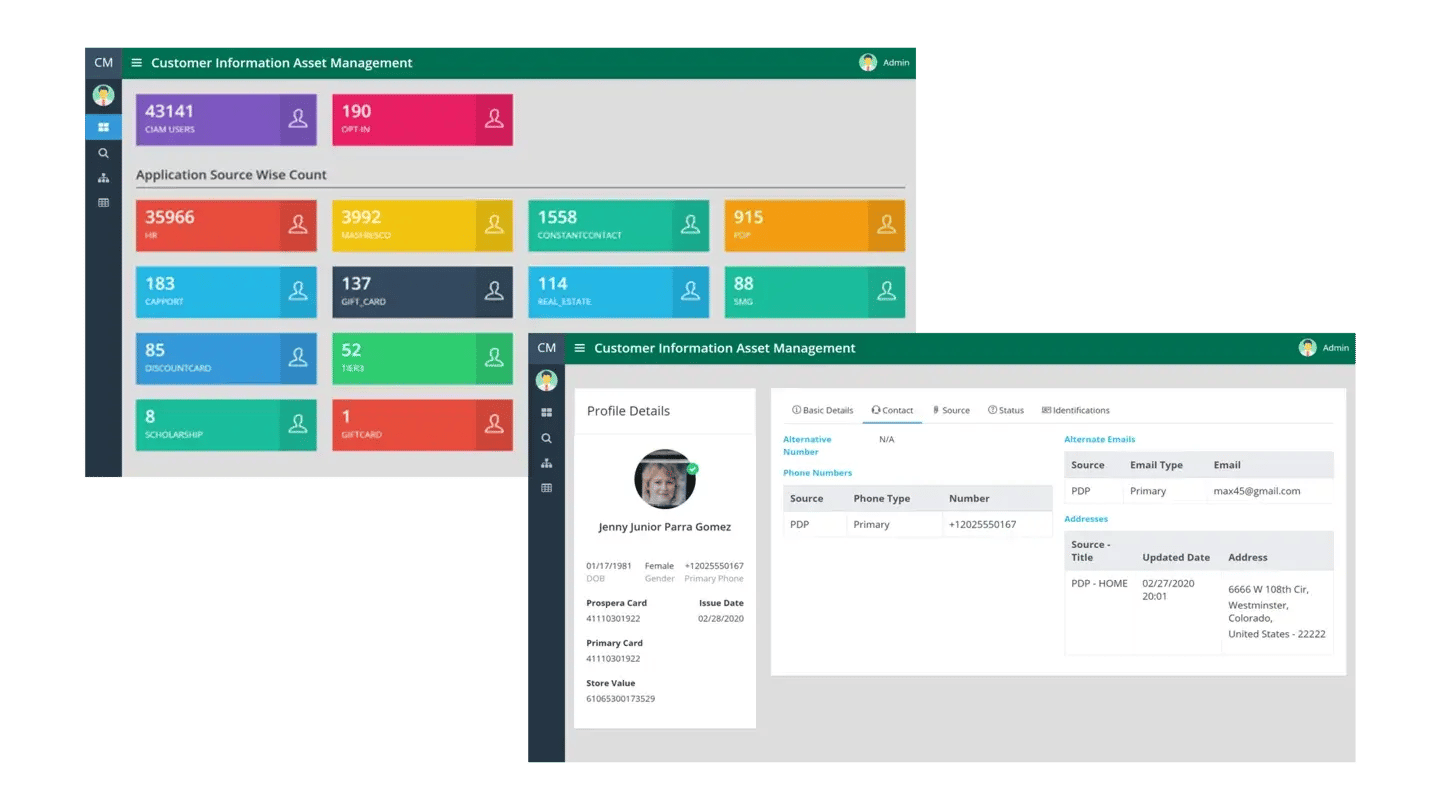This screenshot has width=1440, height=810.
Task: Click the search icon in the profile window sidebar
Action: (x=546, y=438)
